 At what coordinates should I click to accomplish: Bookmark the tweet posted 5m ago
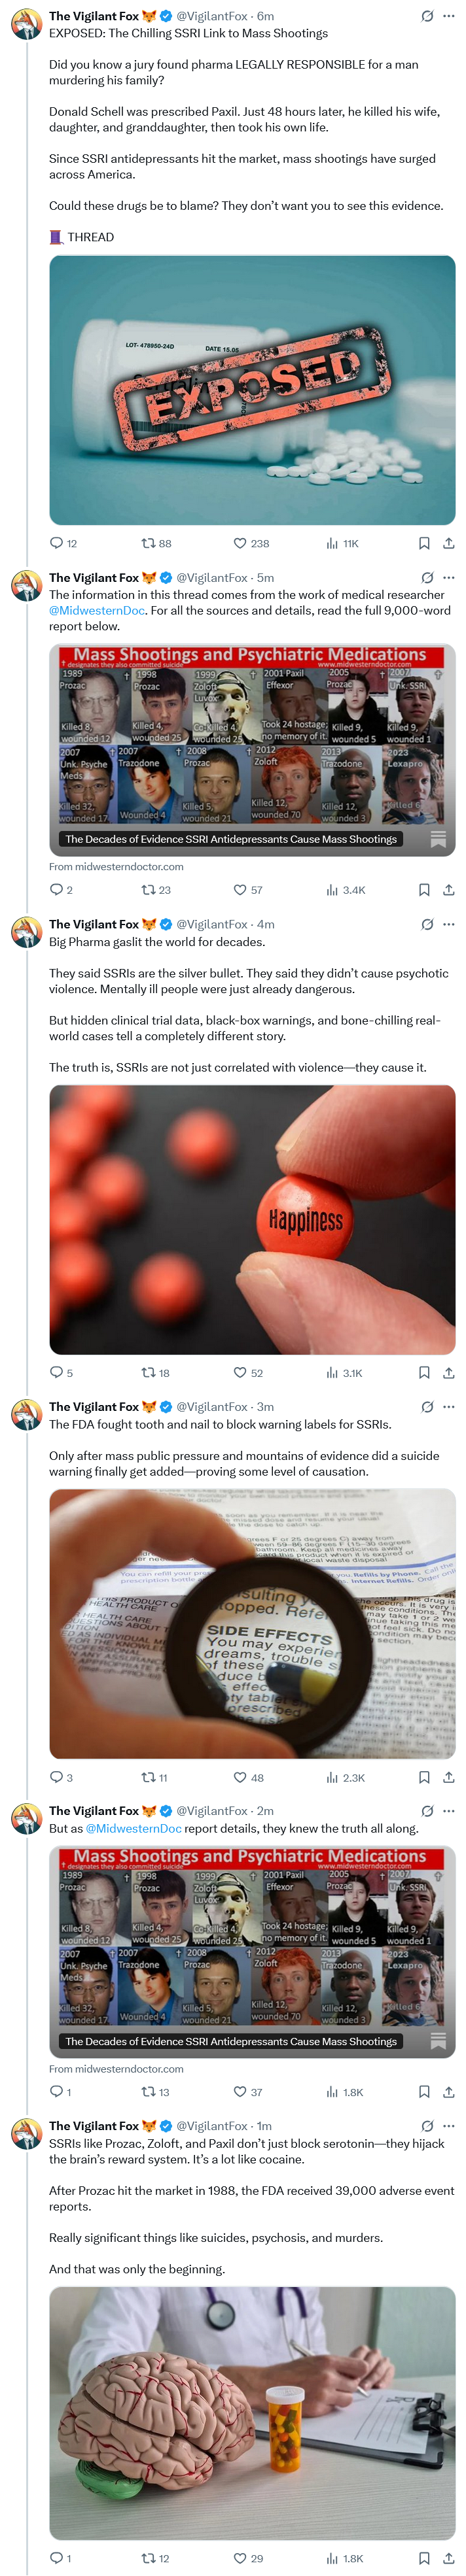424,889
